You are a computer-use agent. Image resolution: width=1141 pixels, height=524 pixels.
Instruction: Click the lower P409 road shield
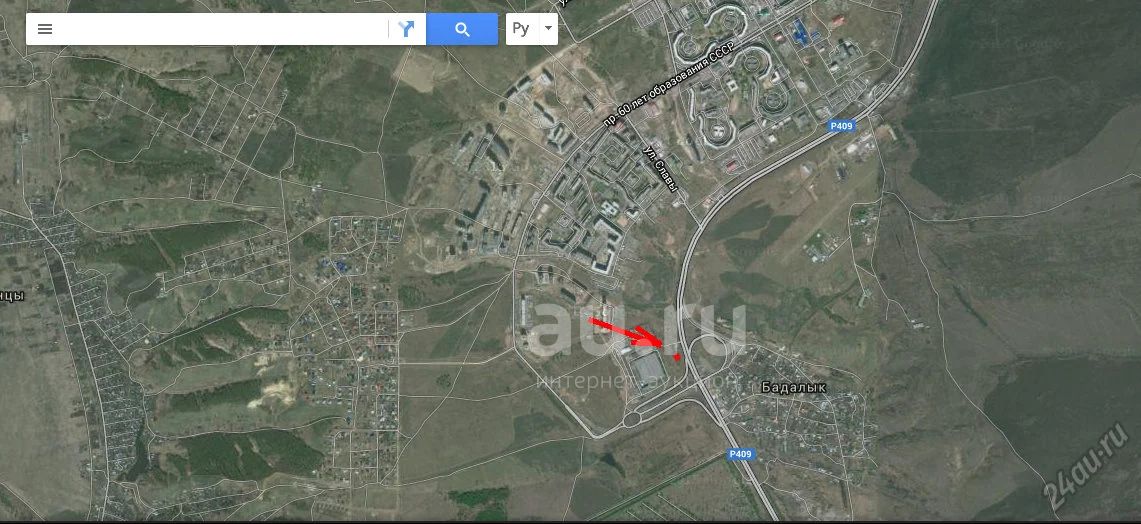pyautogui.click(x=740, y=454)
